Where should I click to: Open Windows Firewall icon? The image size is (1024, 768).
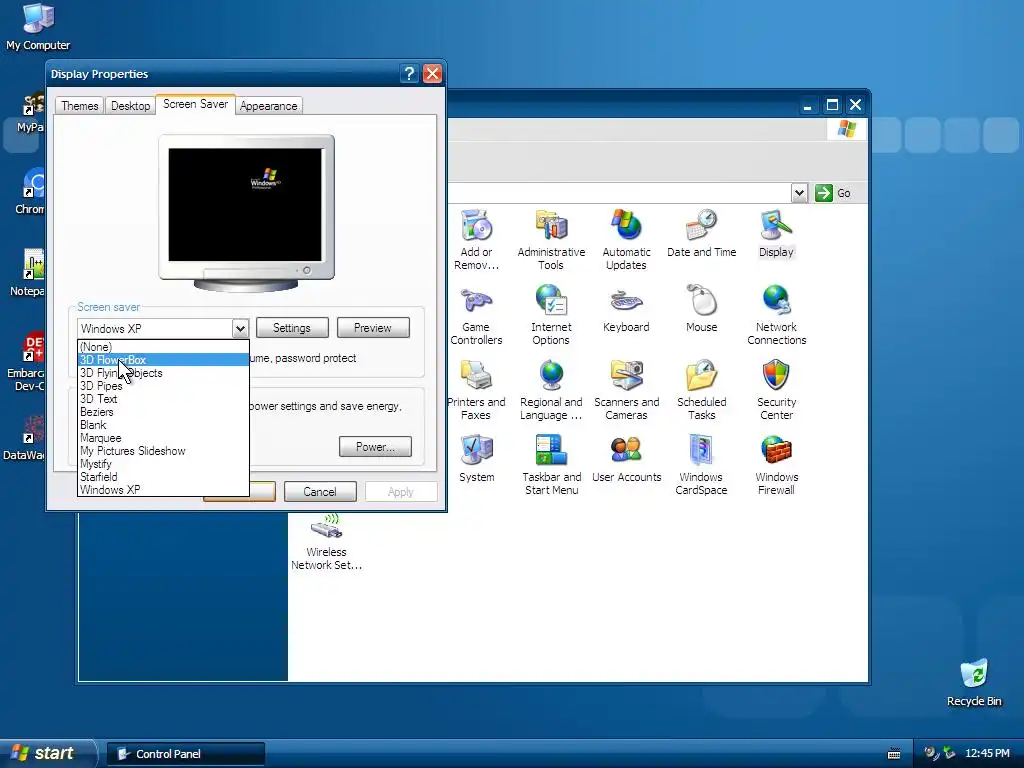click(776, 465)
